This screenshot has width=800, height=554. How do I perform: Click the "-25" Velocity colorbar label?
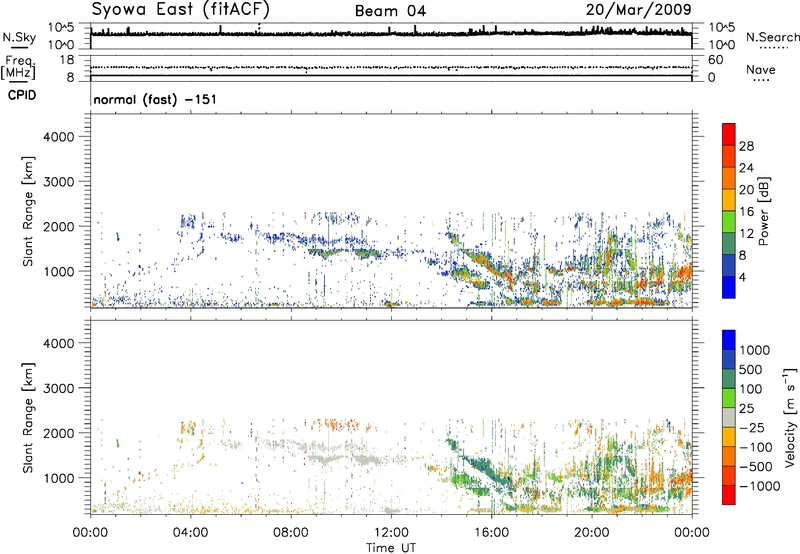(752, 427)
